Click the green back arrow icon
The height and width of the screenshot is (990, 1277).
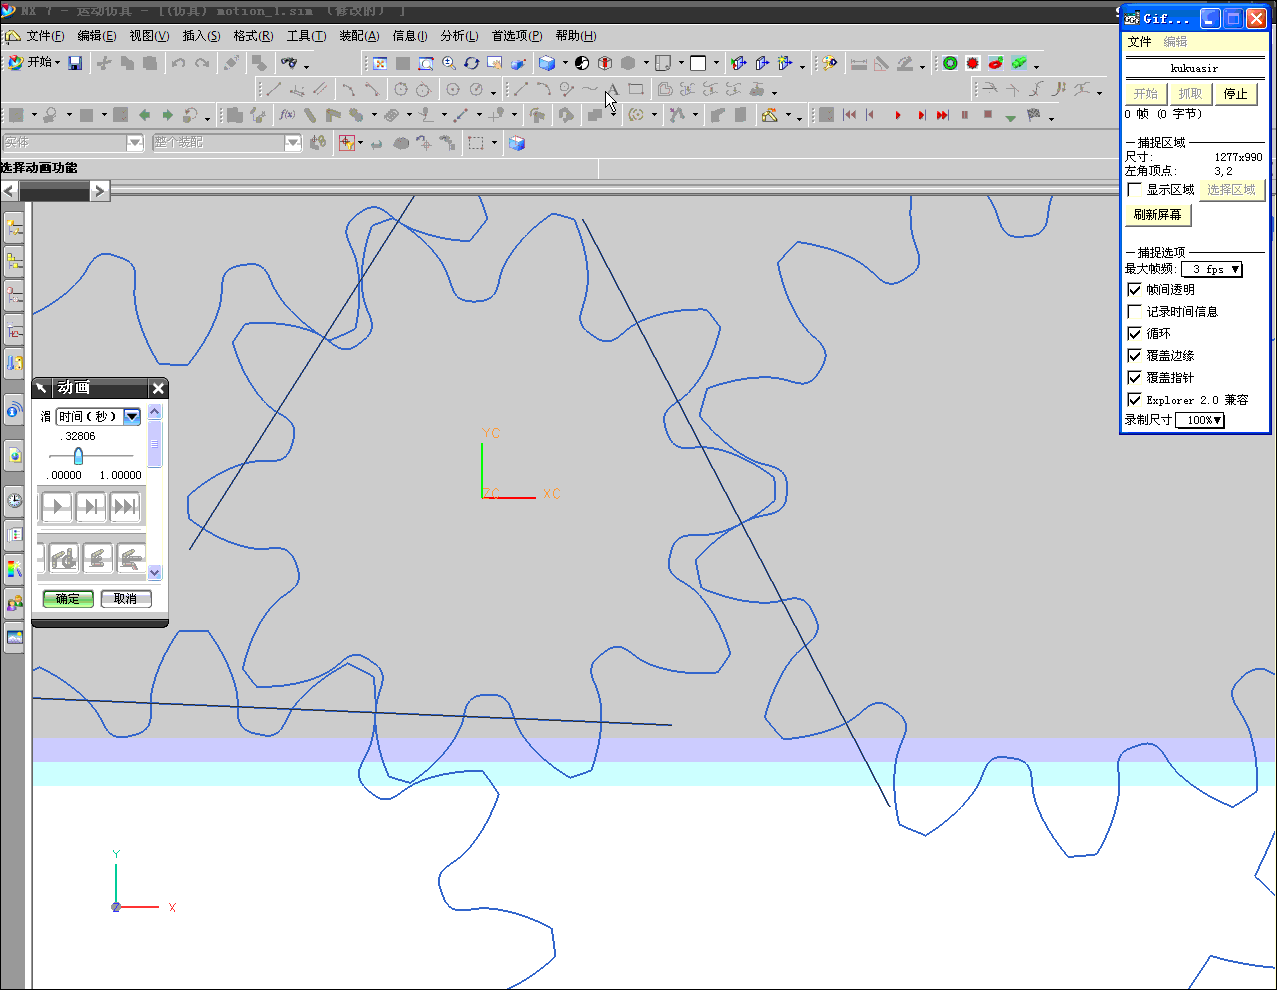[x=145, y=115]
